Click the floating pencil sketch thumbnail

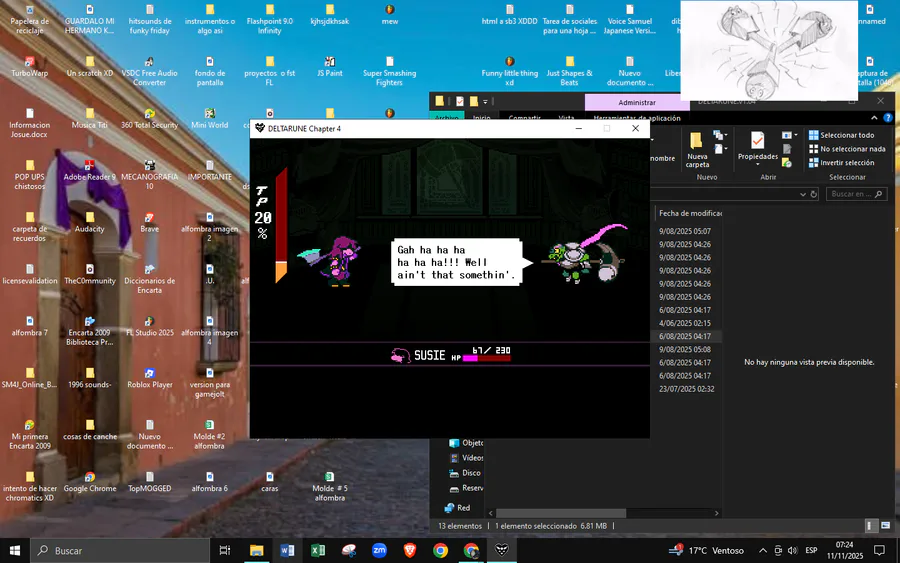coord(769,51)
